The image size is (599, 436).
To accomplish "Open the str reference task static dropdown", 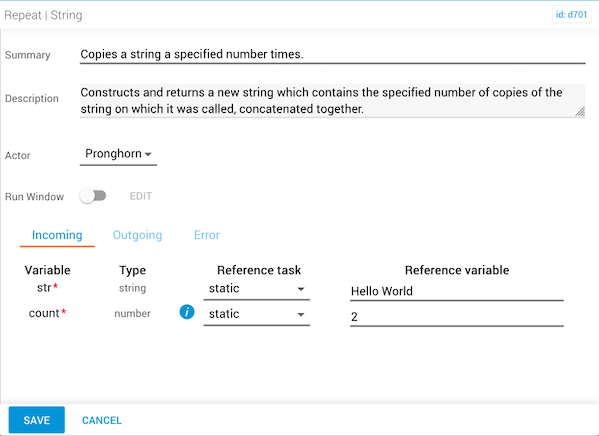I will (256, 289).
